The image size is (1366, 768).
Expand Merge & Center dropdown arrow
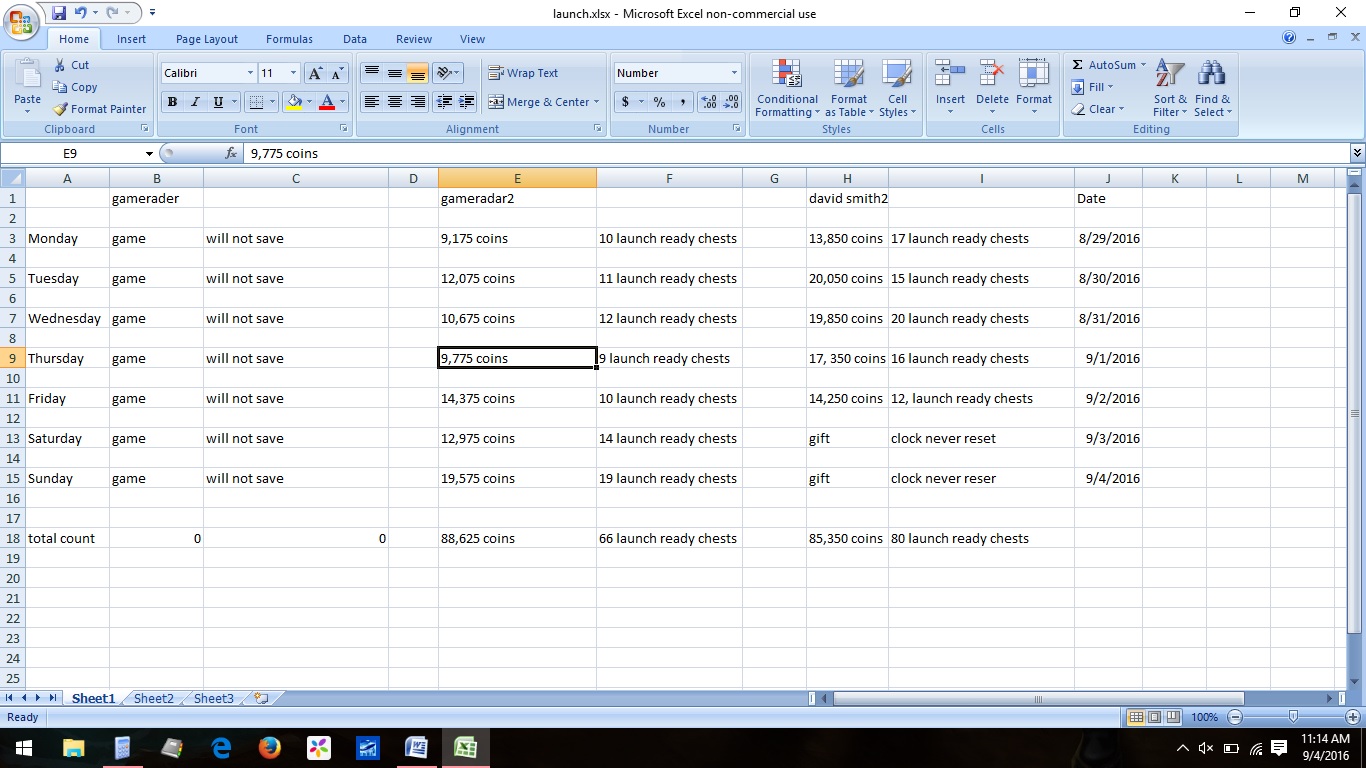[x=596, y=102]
